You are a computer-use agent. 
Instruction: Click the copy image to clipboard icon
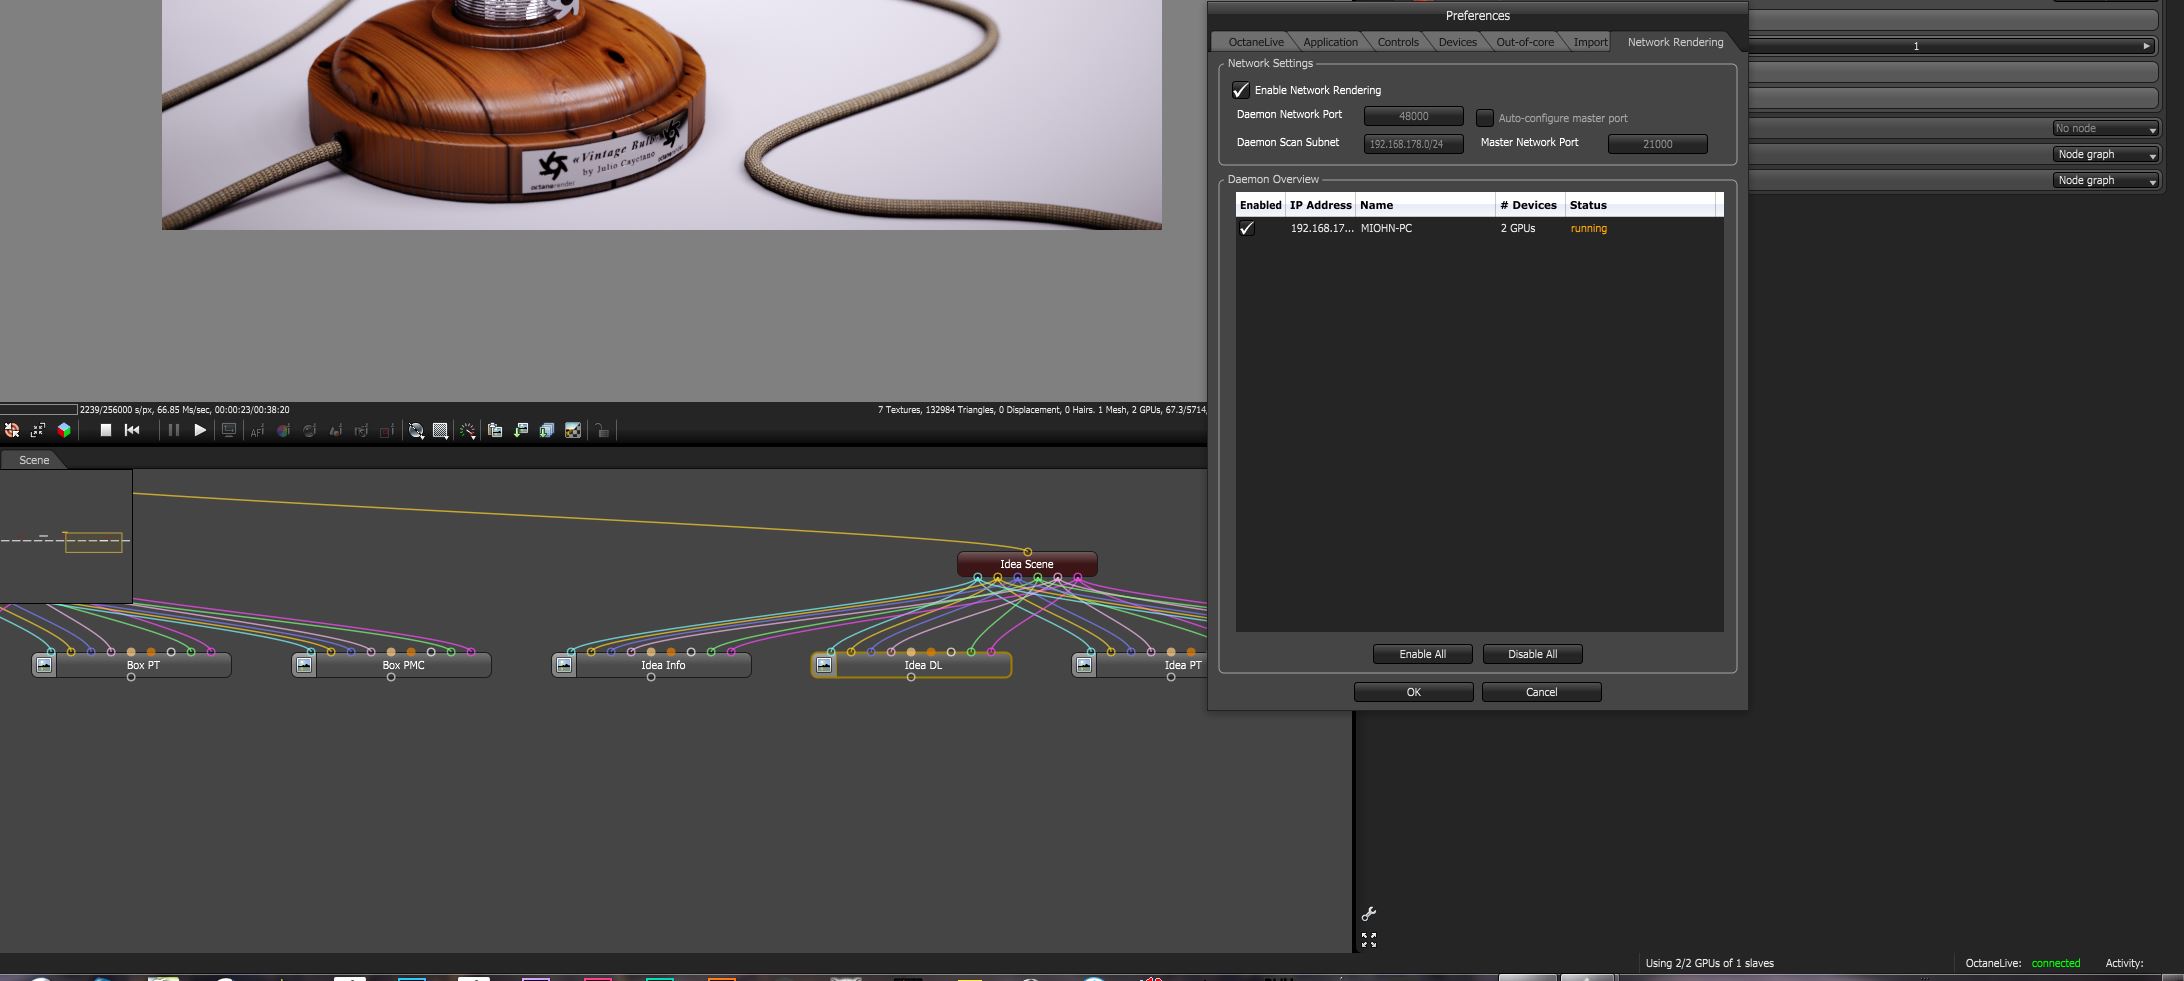click(495, 430)
